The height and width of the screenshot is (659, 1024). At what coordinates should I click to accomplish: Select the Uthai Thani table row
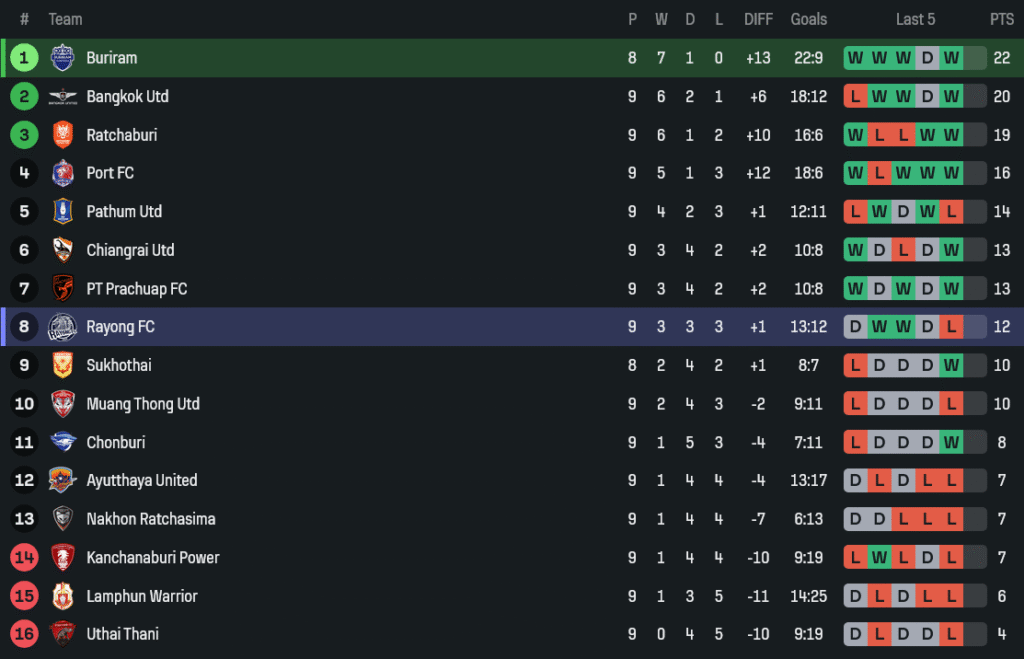point(400,634)
